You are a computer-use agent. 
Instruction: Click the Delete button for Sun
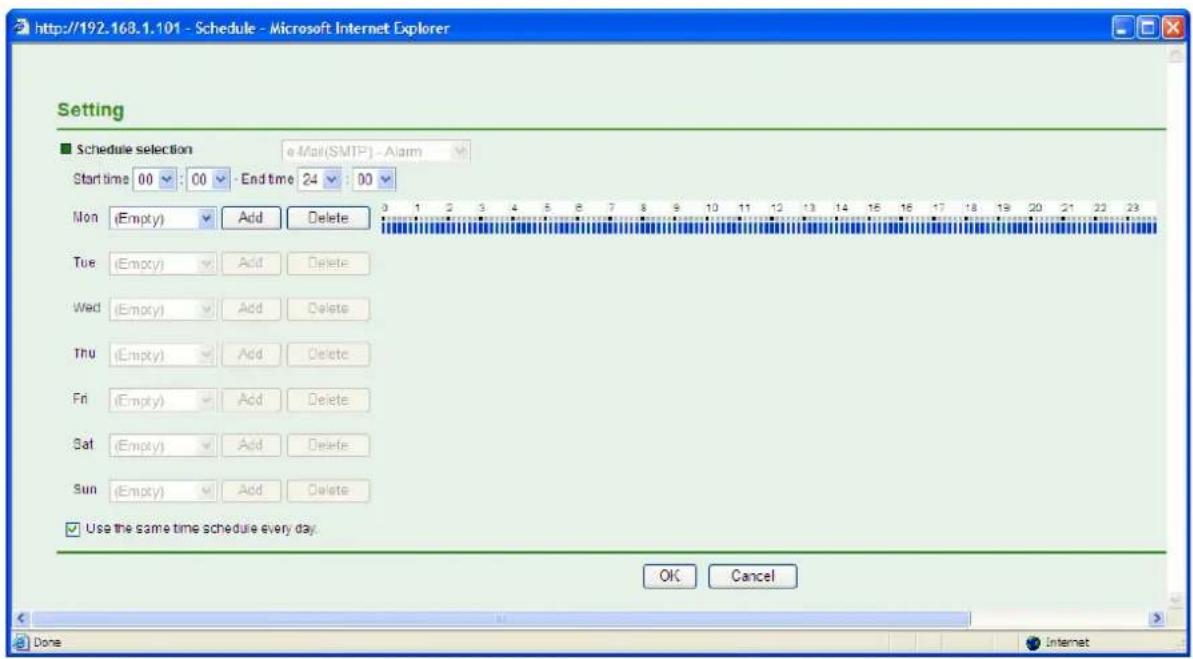[x=328, y=491]
